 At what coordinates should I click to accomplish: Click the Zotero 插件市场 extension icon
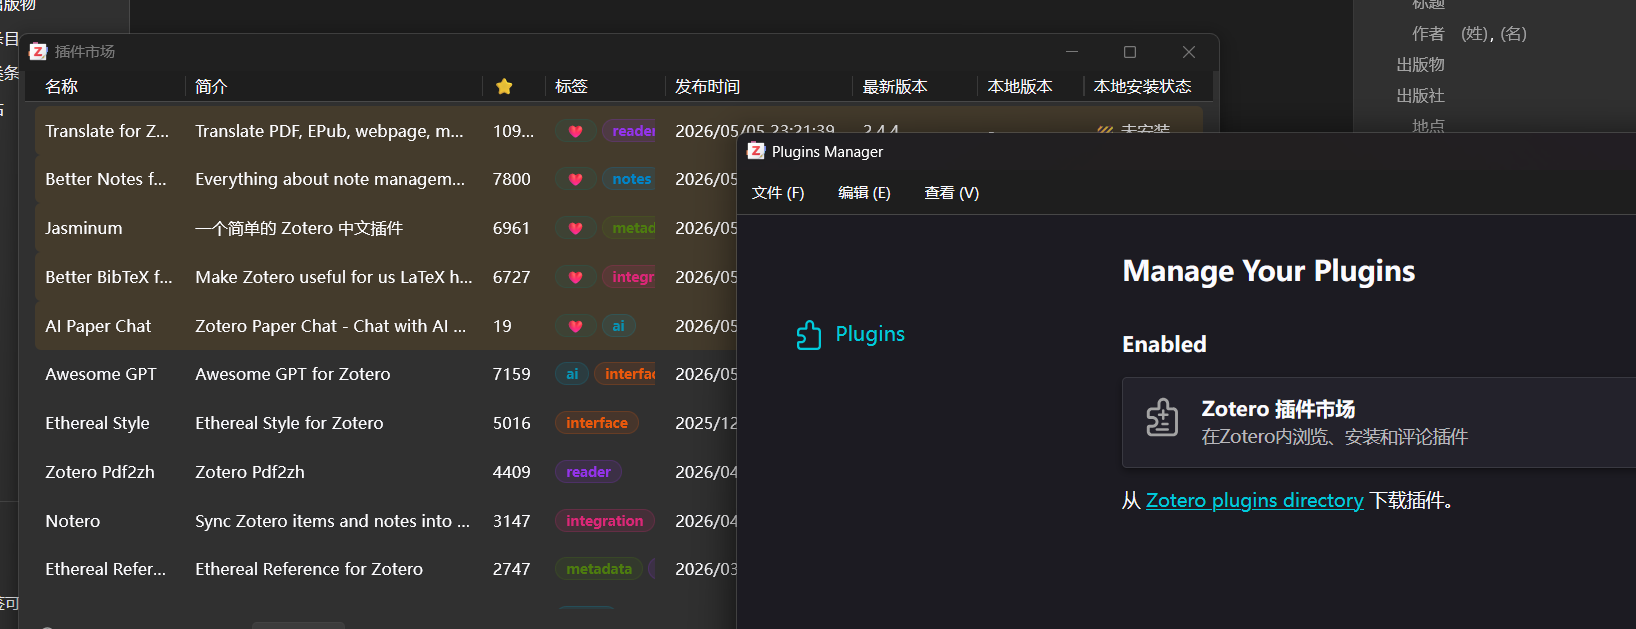point(1162,418)
